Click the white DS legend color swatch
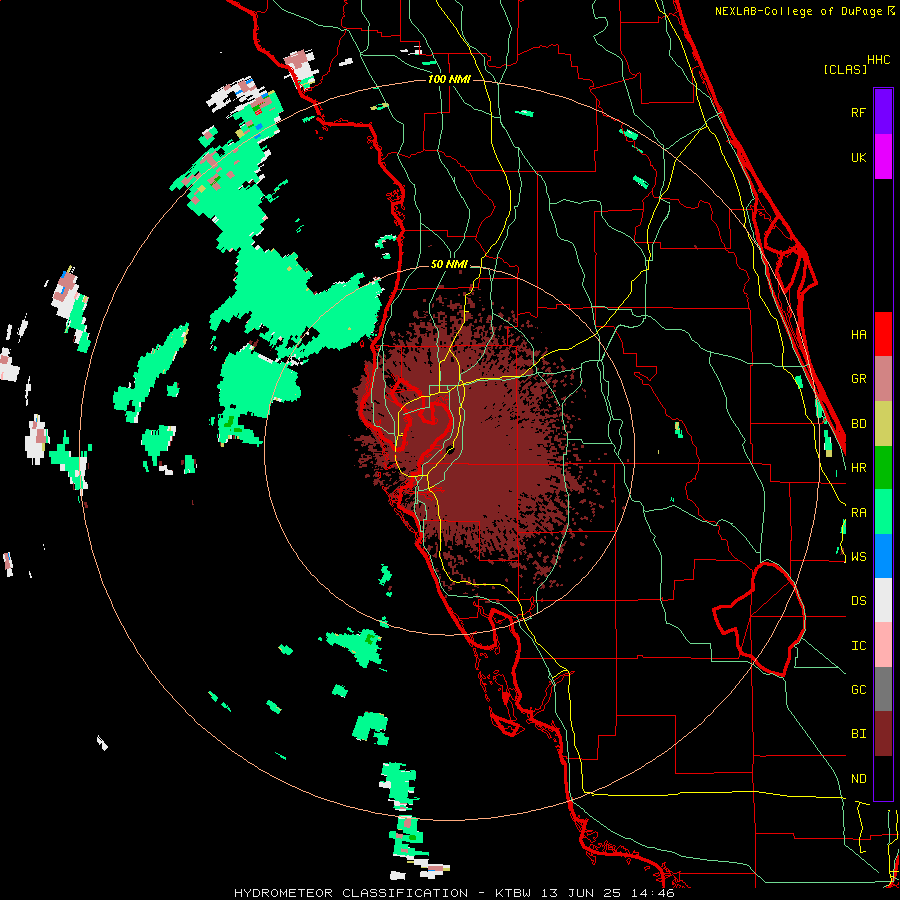The height and width of the screenshot is (900, 900). click(883, 600)
